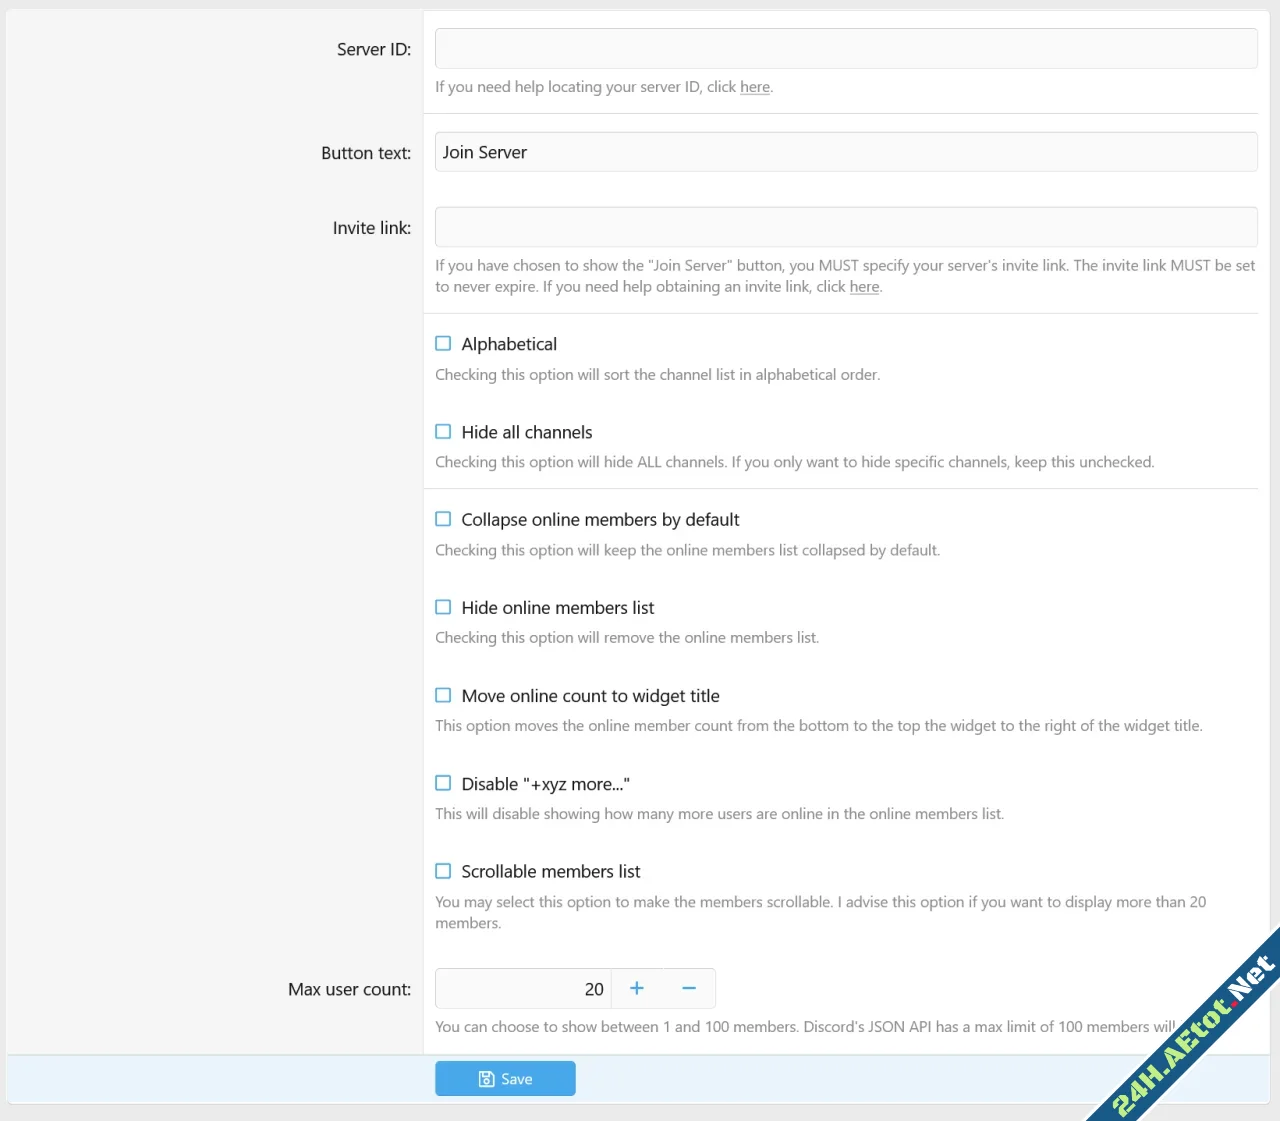Enable the Alphabetical channel sorting option

coord(443,343)
